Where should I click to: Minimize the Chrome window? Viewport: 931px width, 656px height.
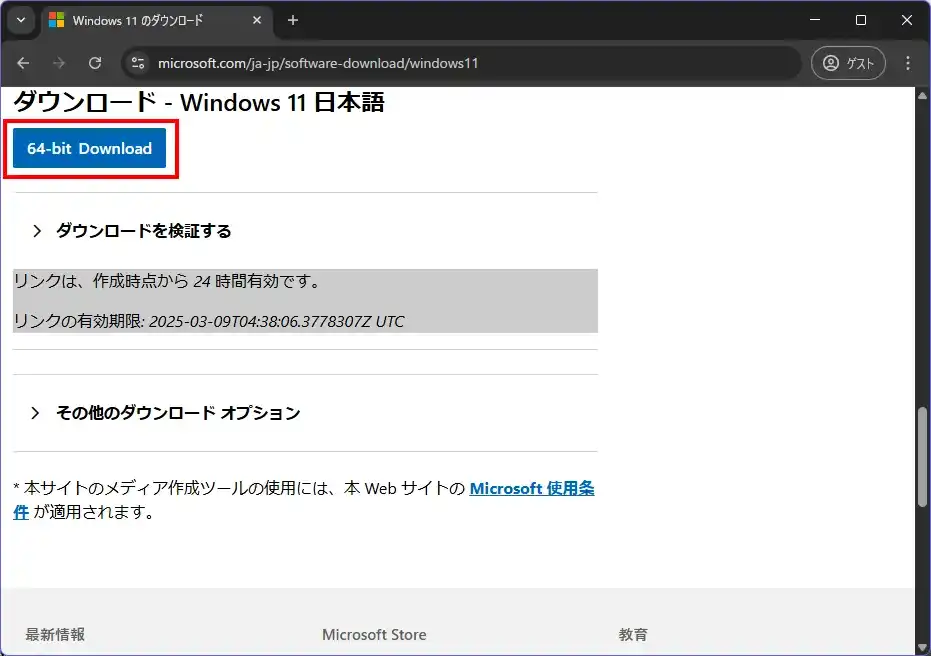point(815,20)
